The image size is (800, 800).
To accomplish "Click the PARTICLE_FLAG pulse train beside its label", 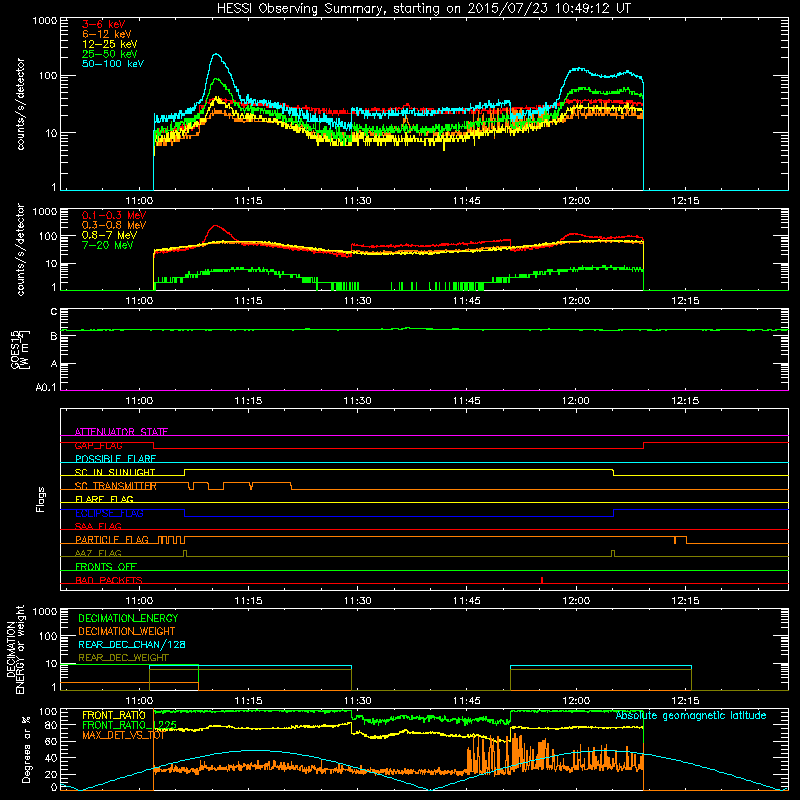I will (170, 539).
